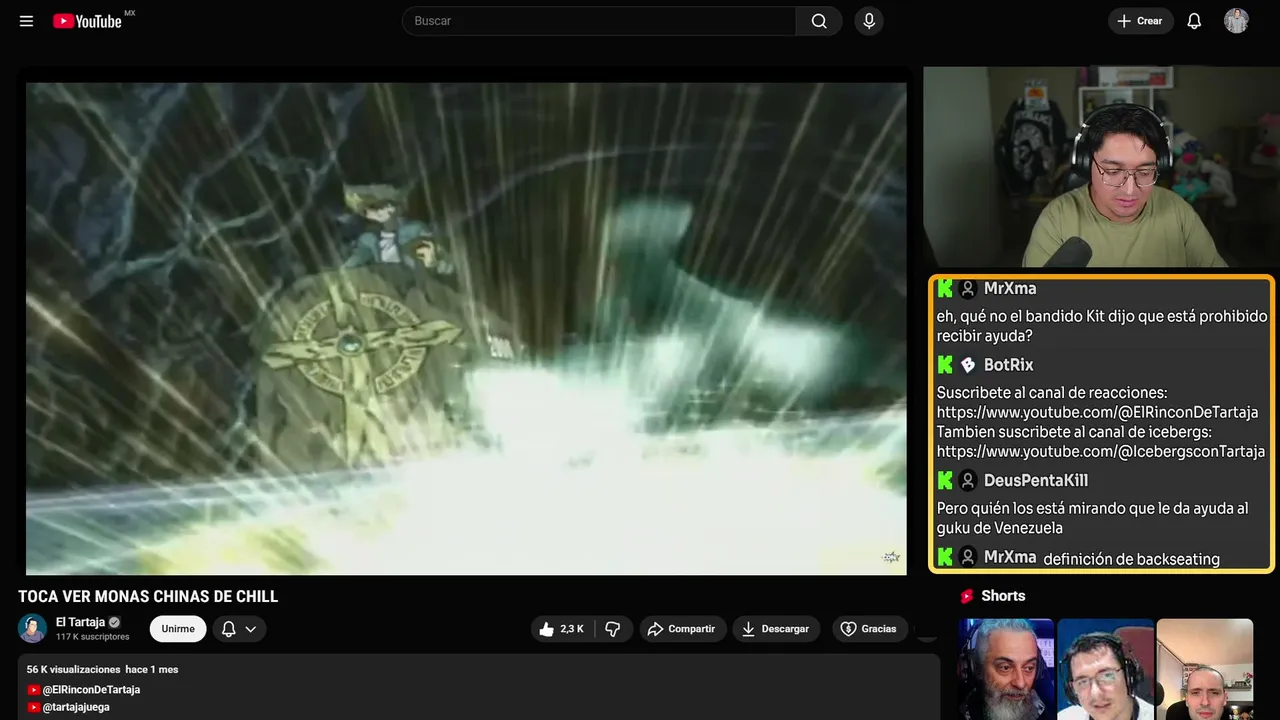The height and width of the screenshot is (720, 1280).
Task: Open the notifications bell in the header
Action: pos(1194,21)
